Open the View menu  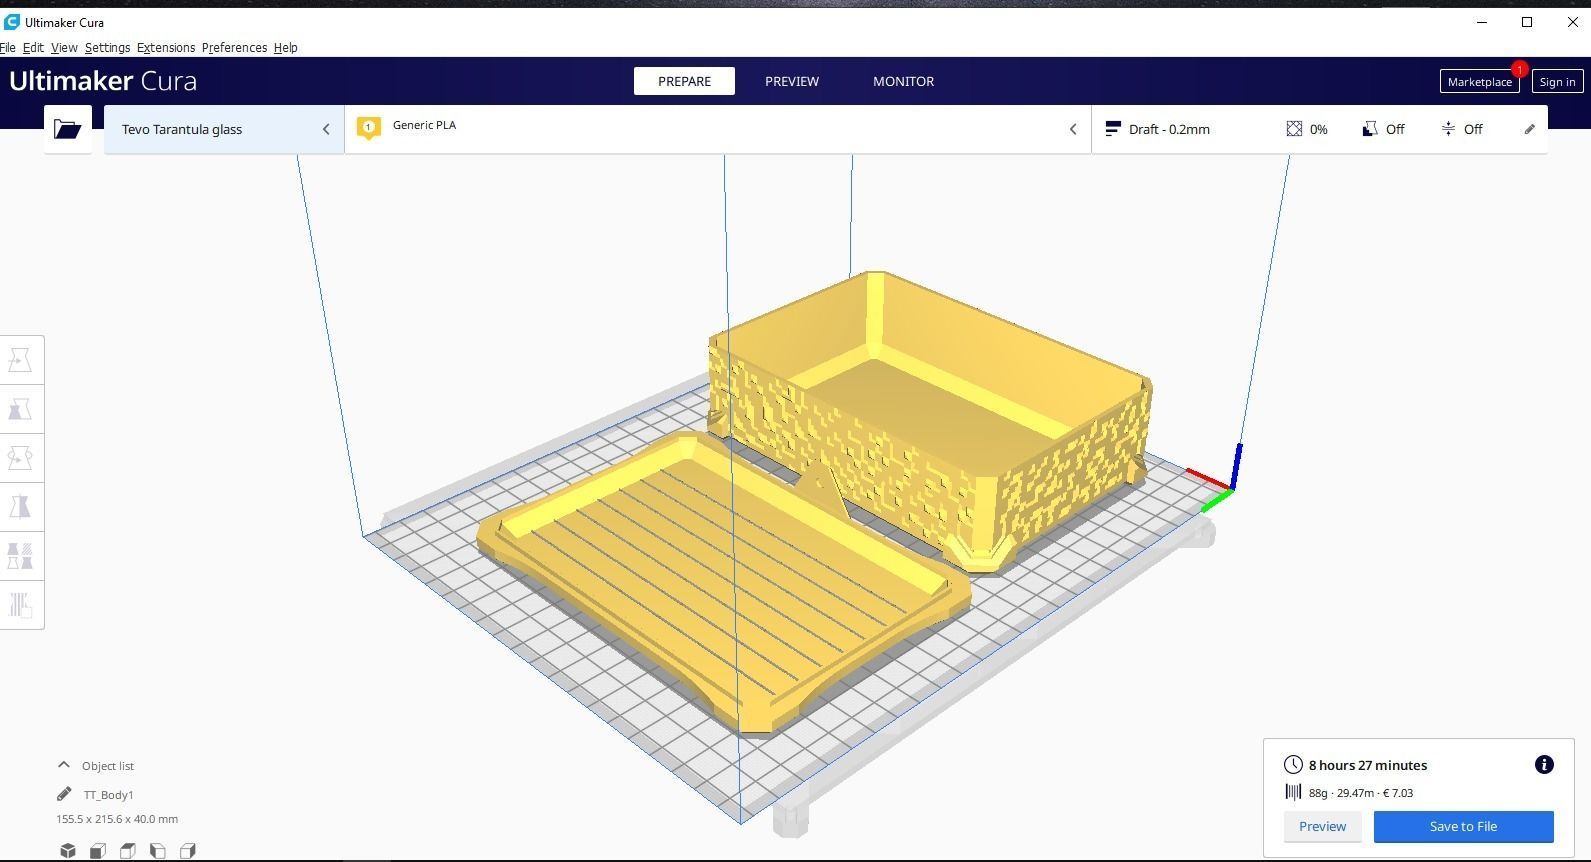point(64,48)
